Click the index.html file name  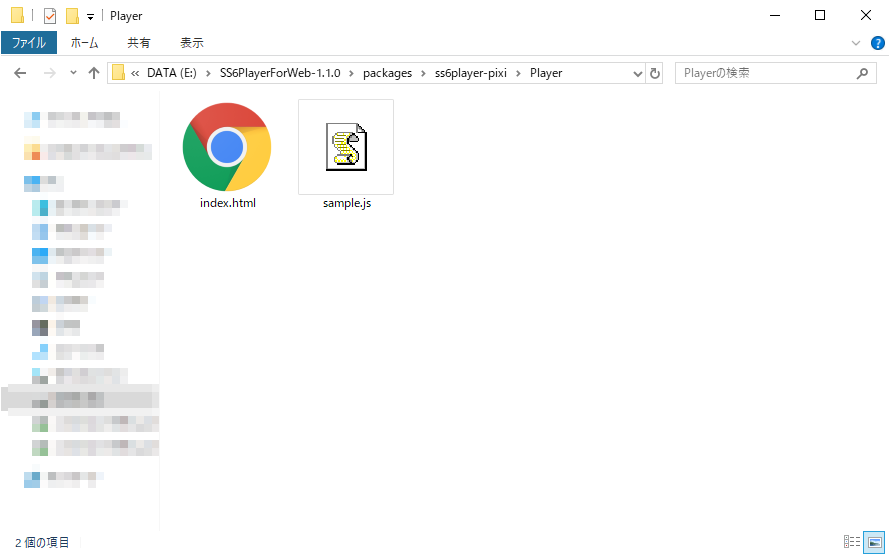[x=228, y=203]
